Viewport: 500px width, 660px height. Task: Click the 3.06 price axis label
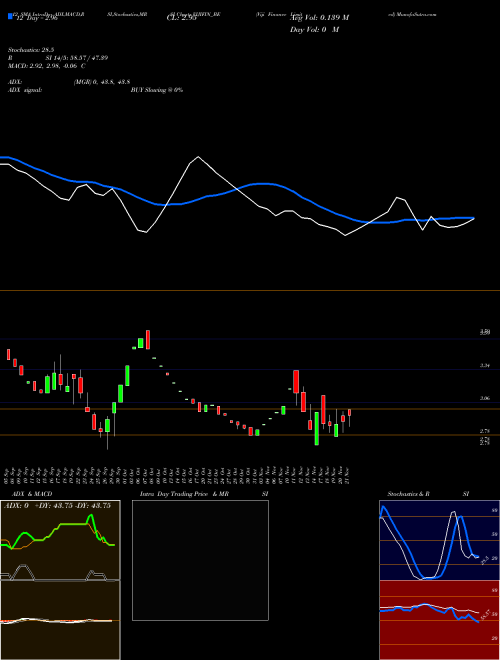point(485,398)
